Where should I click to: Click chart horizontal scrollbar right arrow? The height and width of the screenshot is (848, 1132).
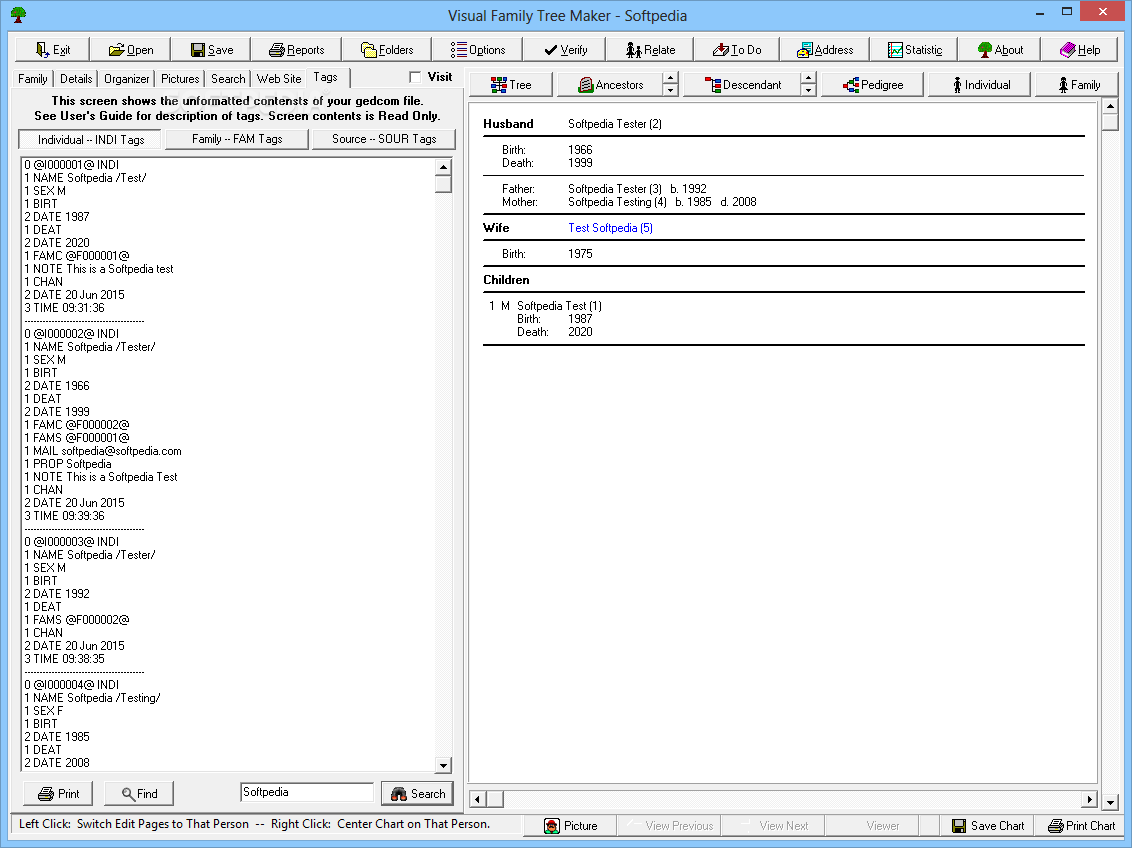(1089, 799)
